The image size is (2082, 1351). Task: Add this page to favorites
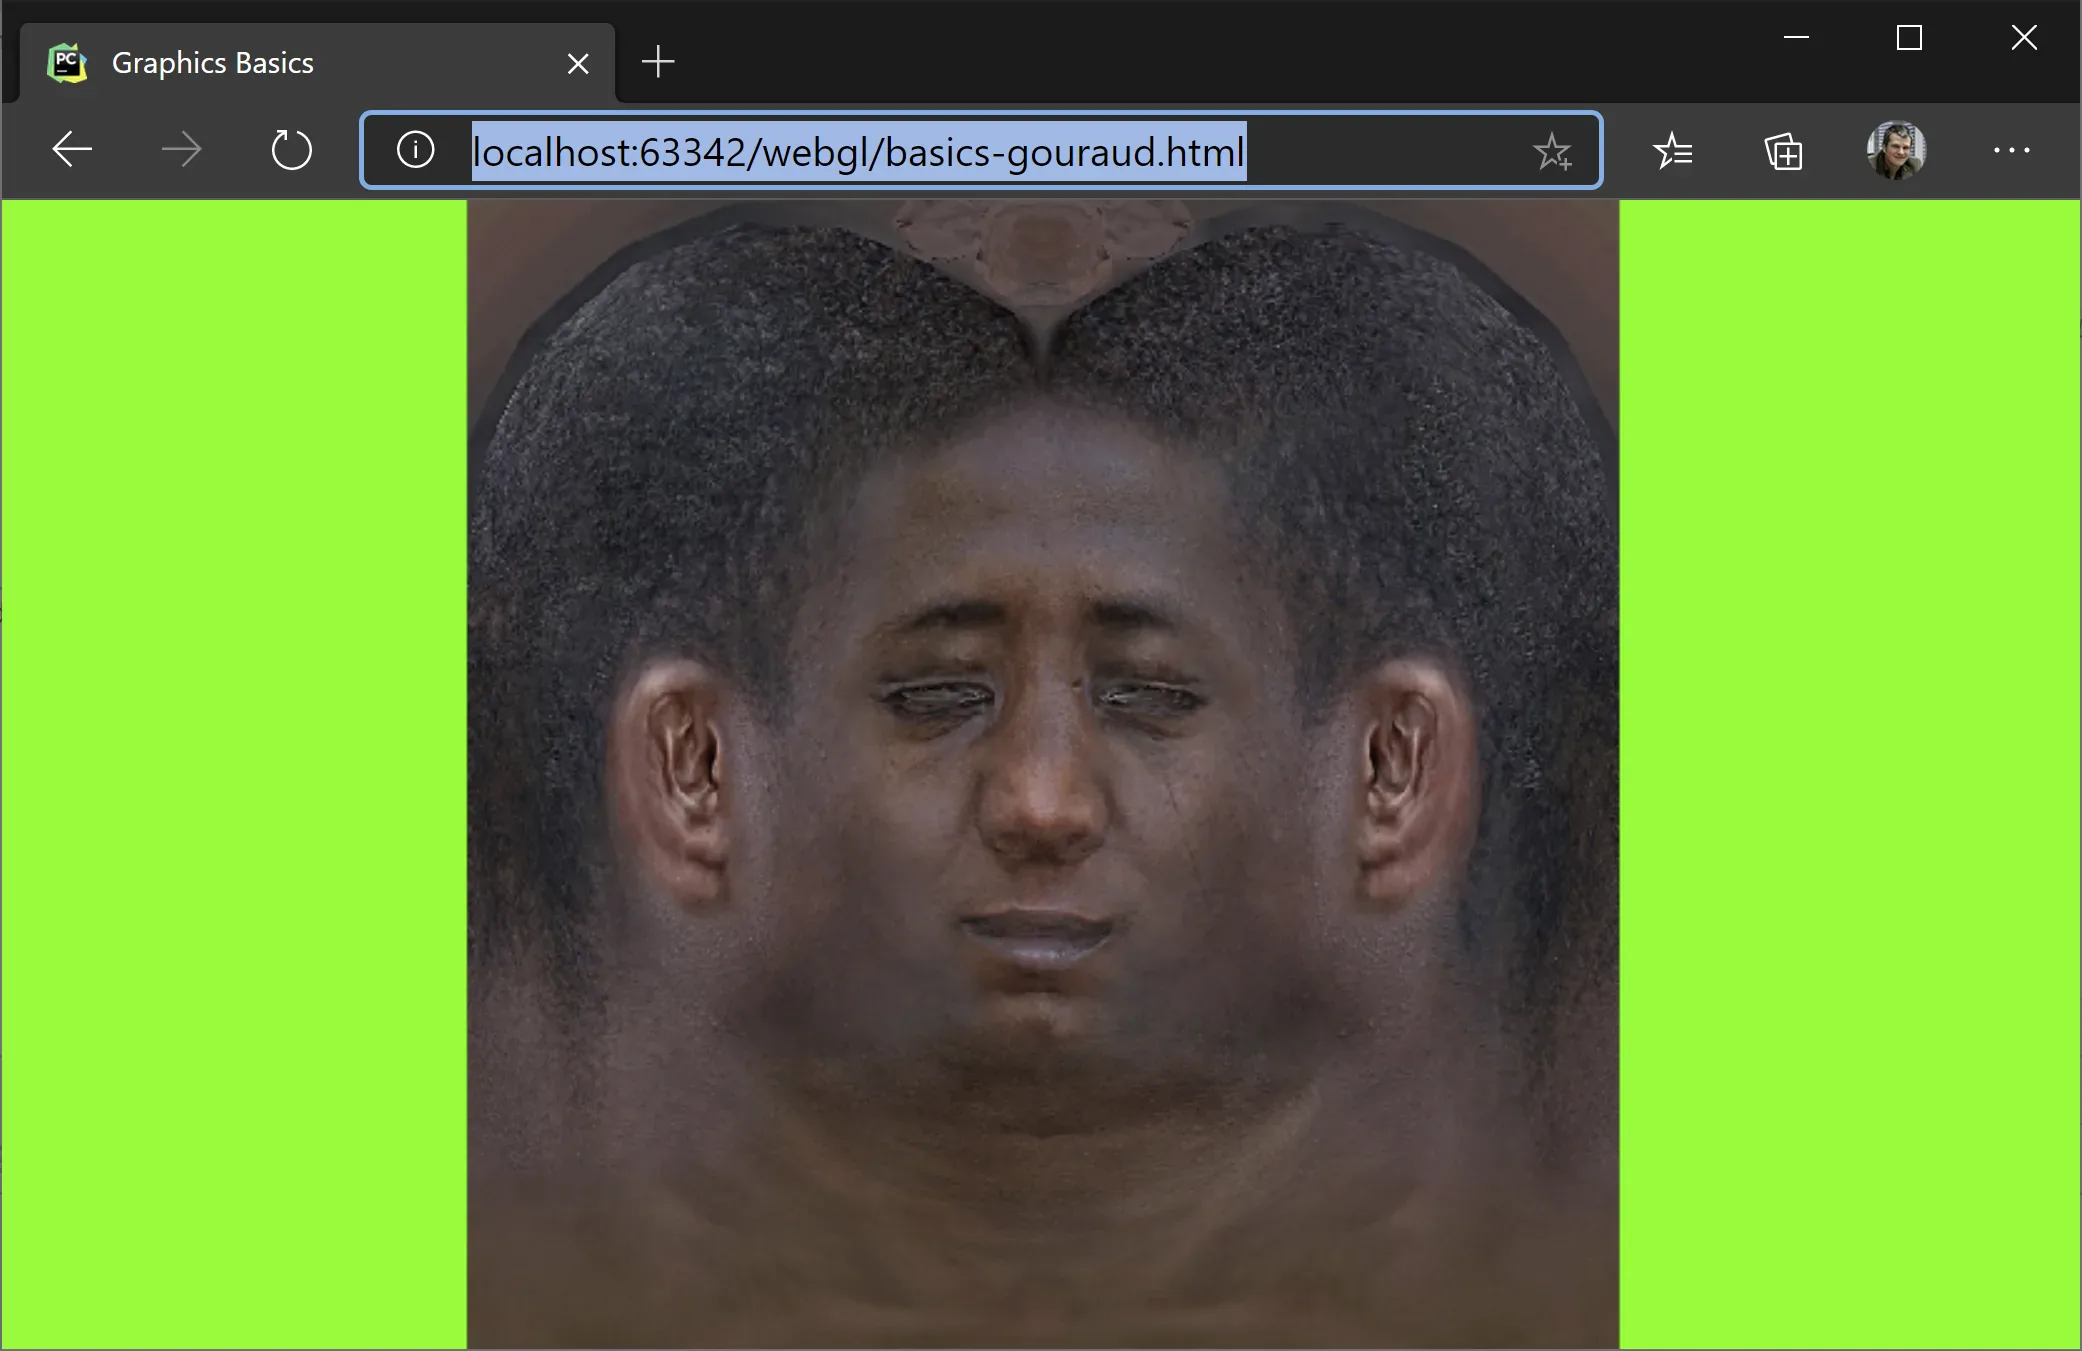click(x=1552, y=151)
